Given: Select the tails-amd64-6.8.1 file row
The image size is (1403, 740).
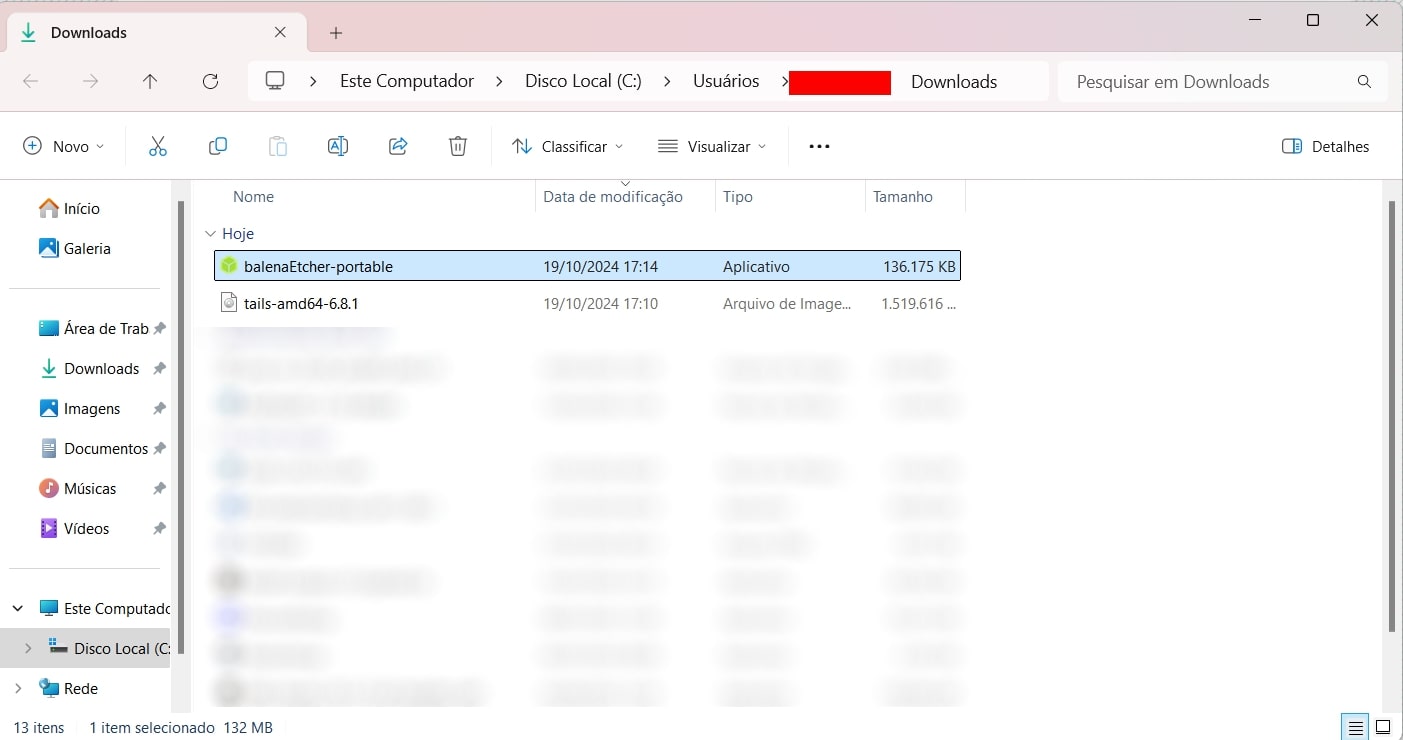Looking at the screenshot, I should [x=587, y=302].
